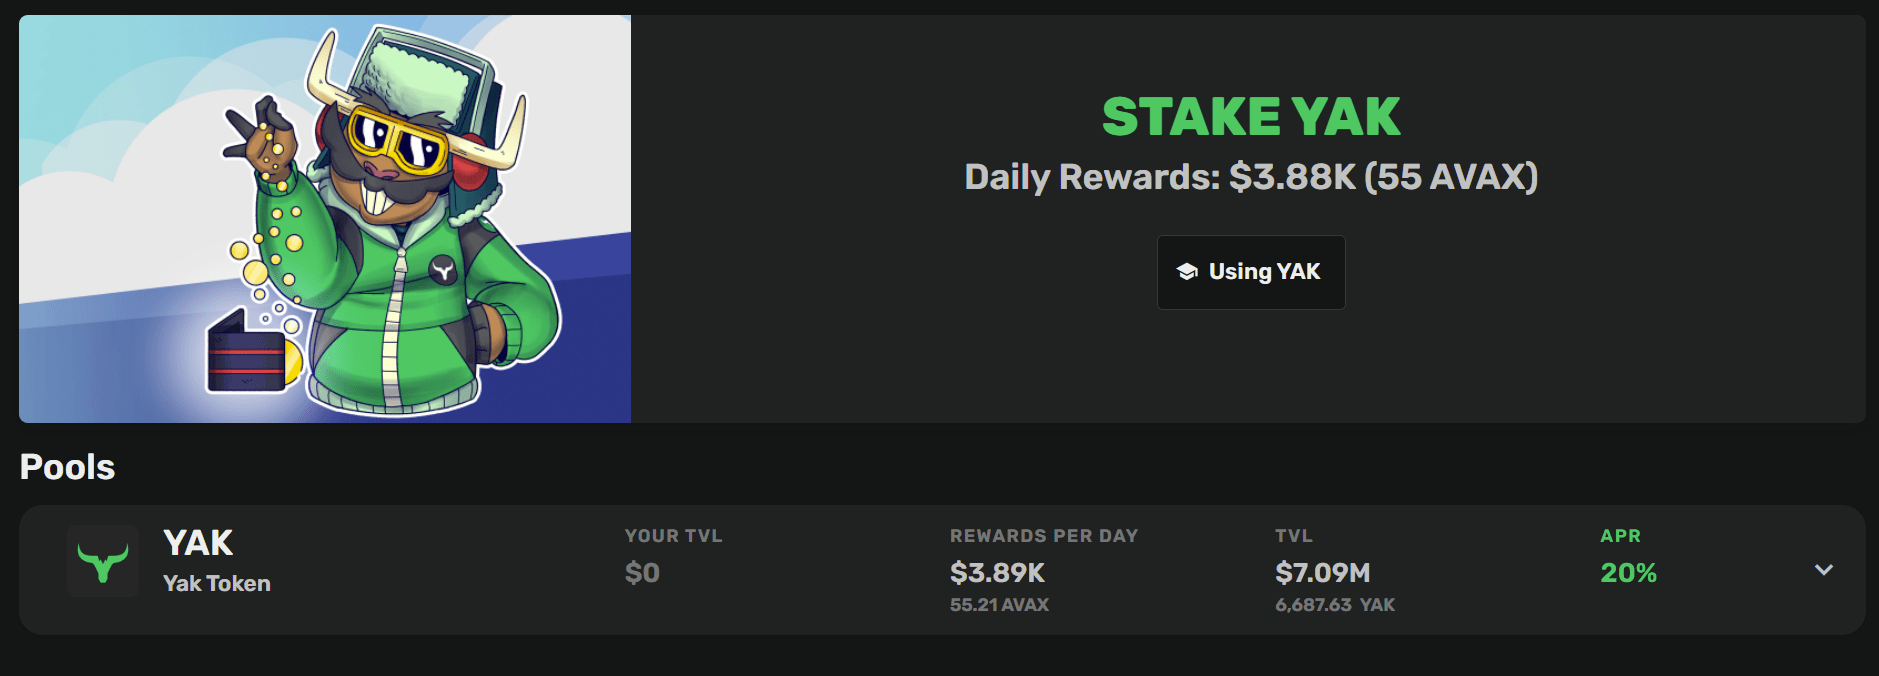
Task: Click the green YAK token logo
Action: 103,562
